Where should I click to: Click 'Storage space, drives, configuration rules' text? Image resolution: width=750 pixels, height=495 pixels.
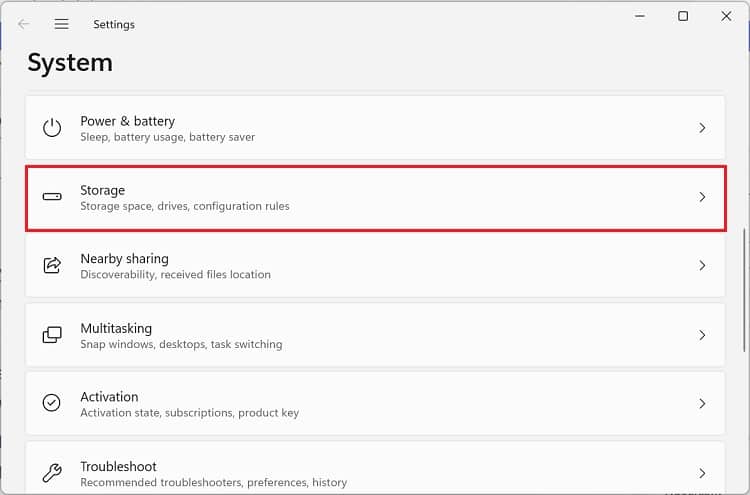pos(185,206)
